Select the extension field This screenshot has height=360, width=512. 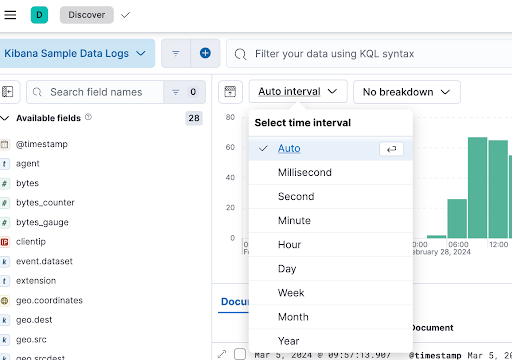pos(36,281)
